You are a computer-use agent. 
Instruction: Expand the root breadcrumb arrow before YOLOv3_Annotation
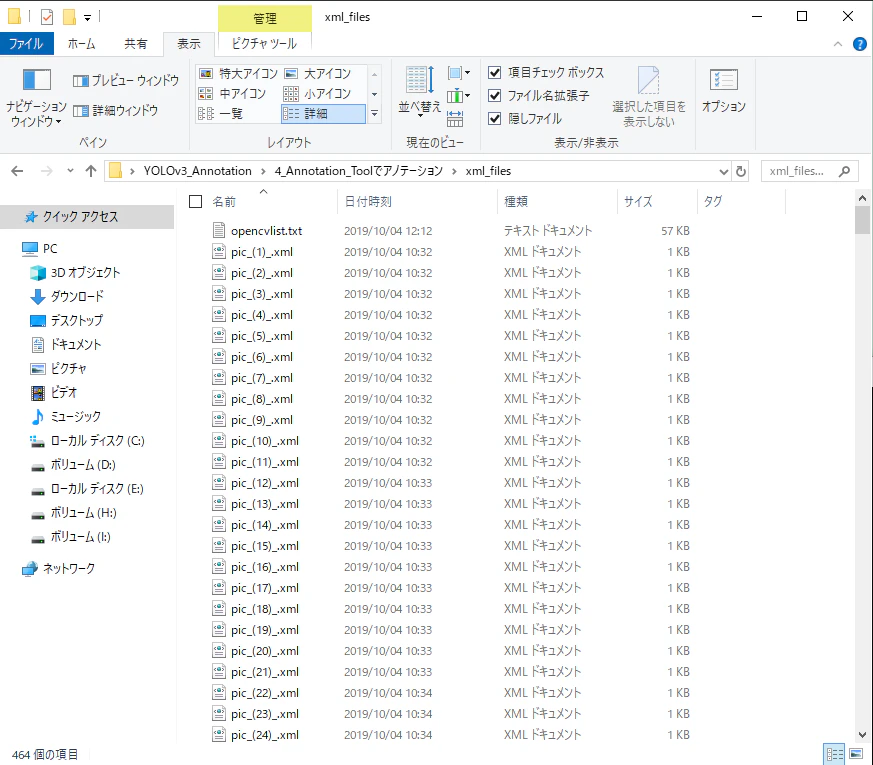click(x=132, y=171)
